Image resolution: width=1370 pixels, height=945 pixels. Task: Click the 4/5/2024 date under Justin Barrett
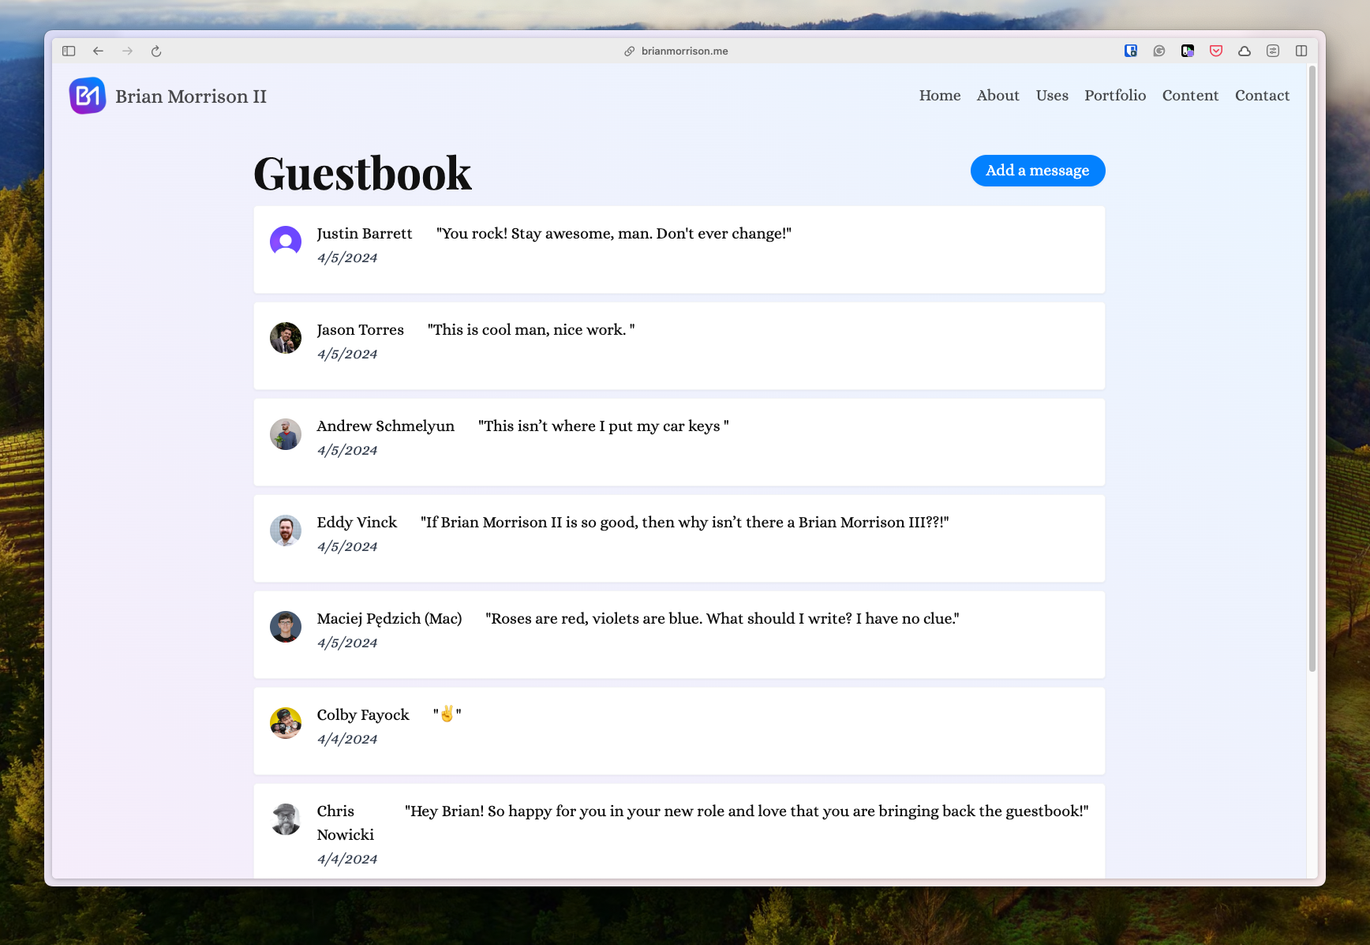[347, 258]
